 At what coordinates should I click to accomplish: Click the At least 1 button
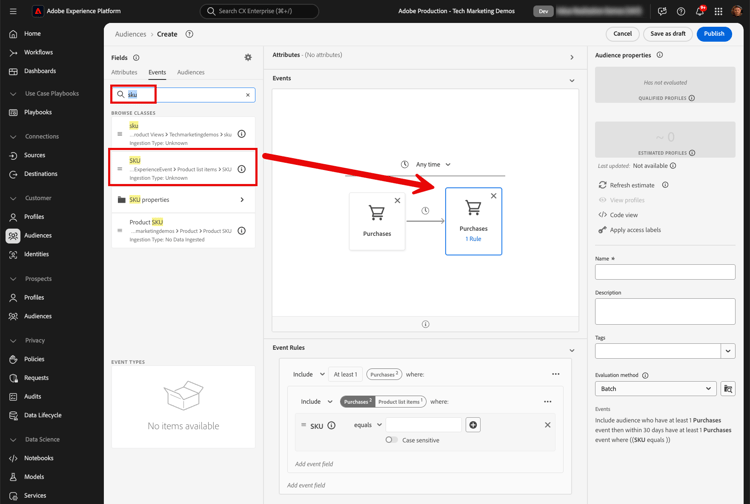click(345, 374)
